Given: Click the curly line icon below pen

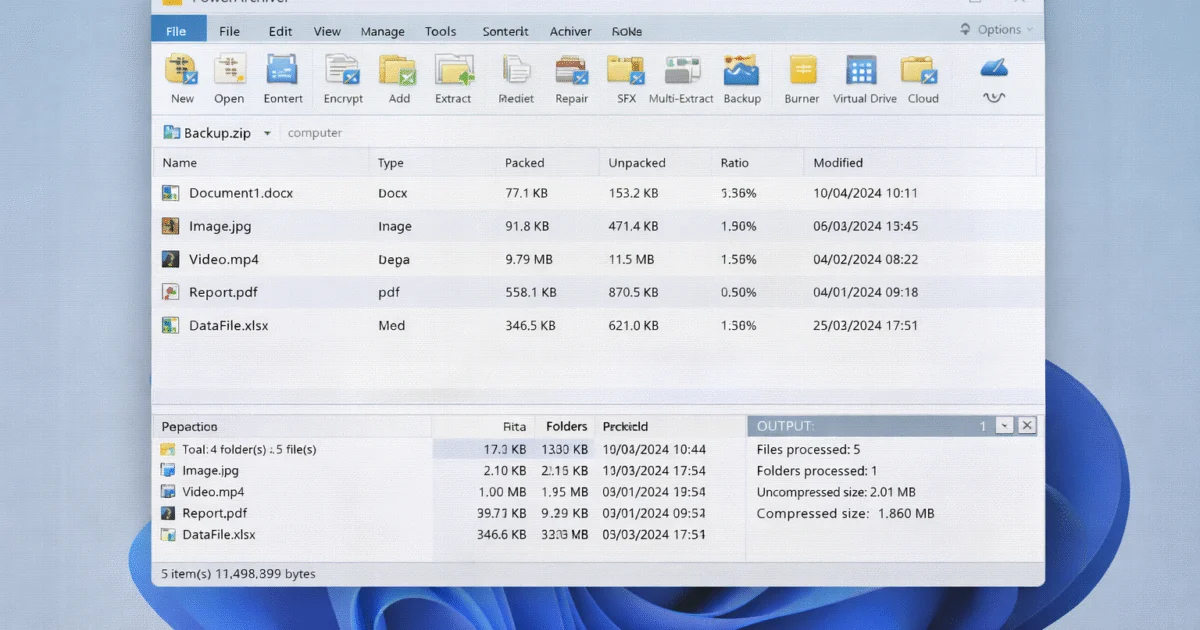Looking at the screenshot, I should 993,97.
